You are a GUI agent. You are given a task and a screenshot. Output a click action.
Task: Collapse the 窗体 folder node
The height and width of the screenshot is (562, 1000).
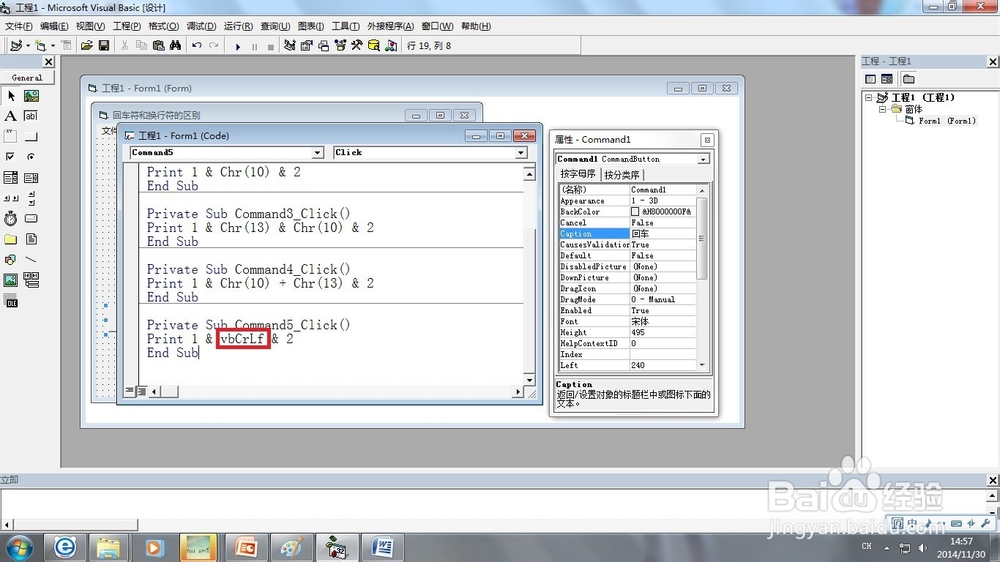tap(882, 109)
